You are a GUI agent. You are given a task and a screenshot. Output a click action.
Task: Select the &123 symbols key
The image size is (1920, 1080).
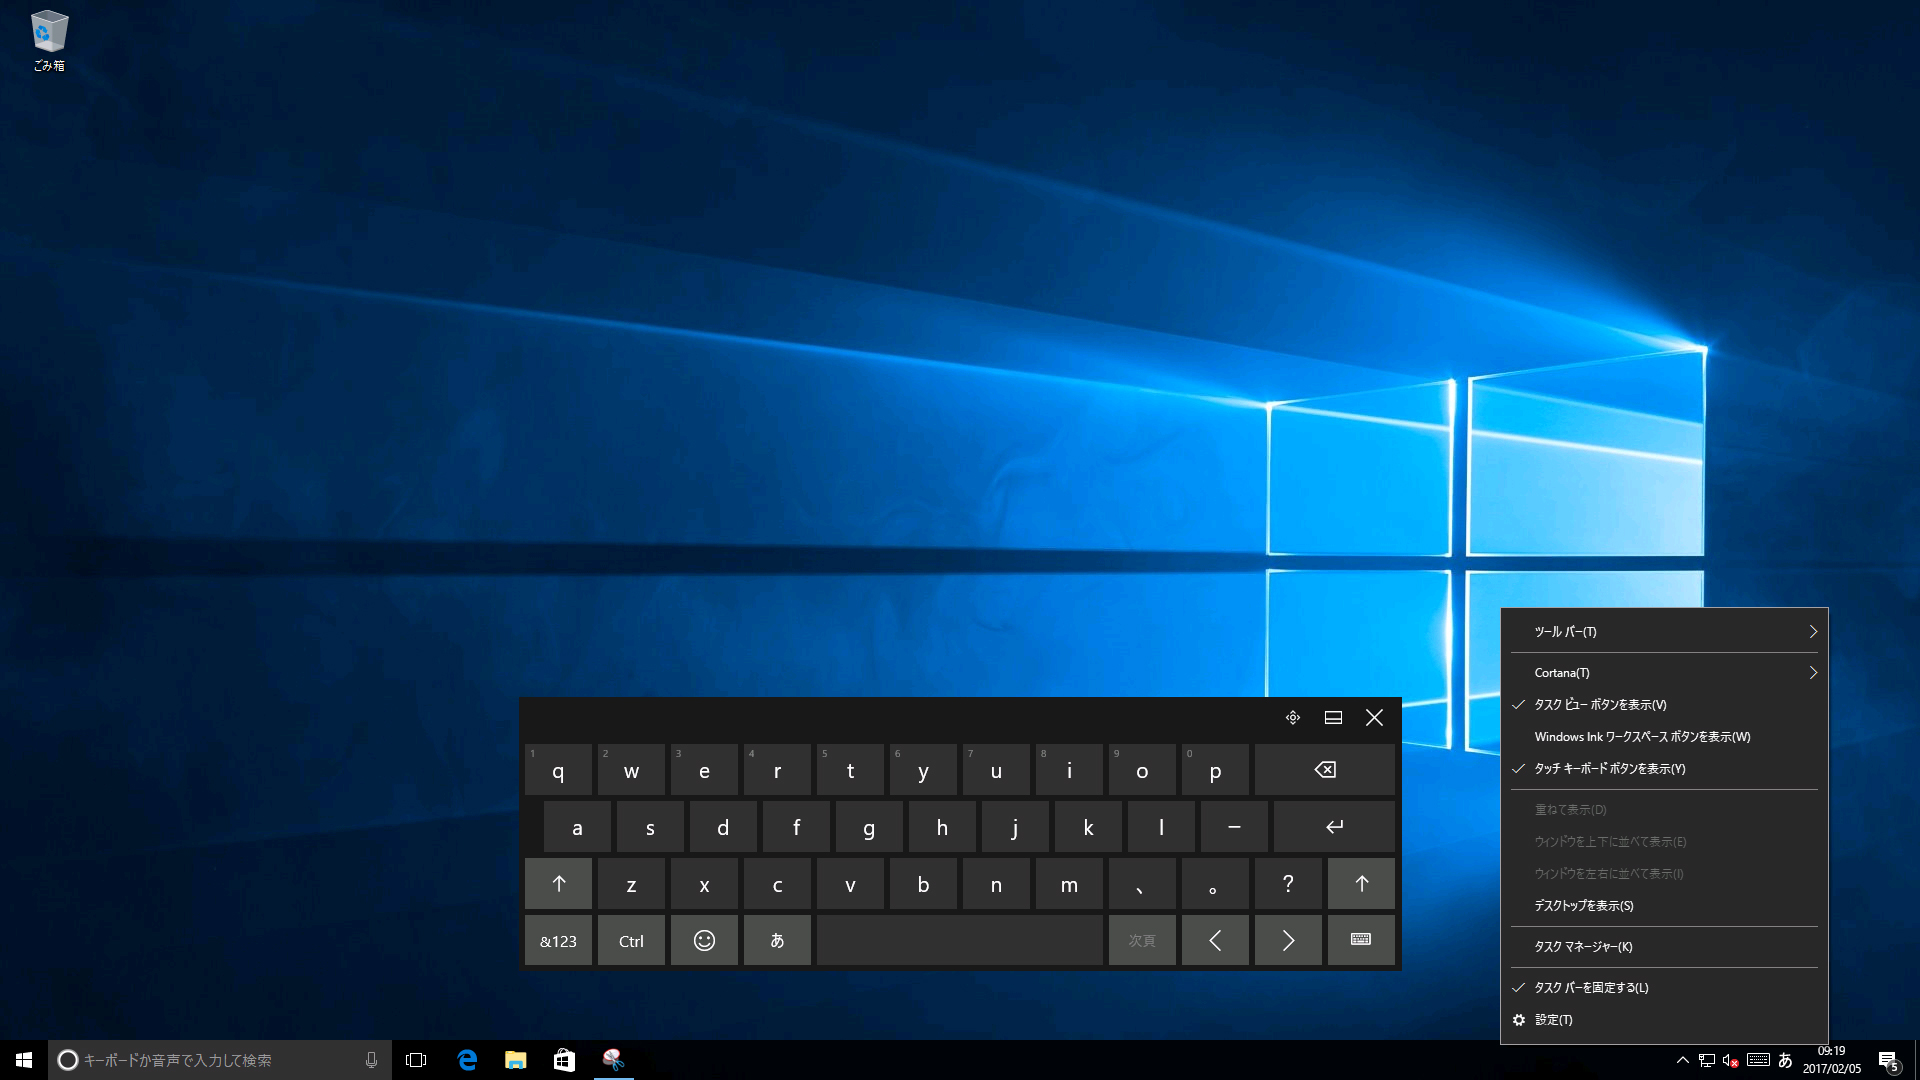click(558, 940)
